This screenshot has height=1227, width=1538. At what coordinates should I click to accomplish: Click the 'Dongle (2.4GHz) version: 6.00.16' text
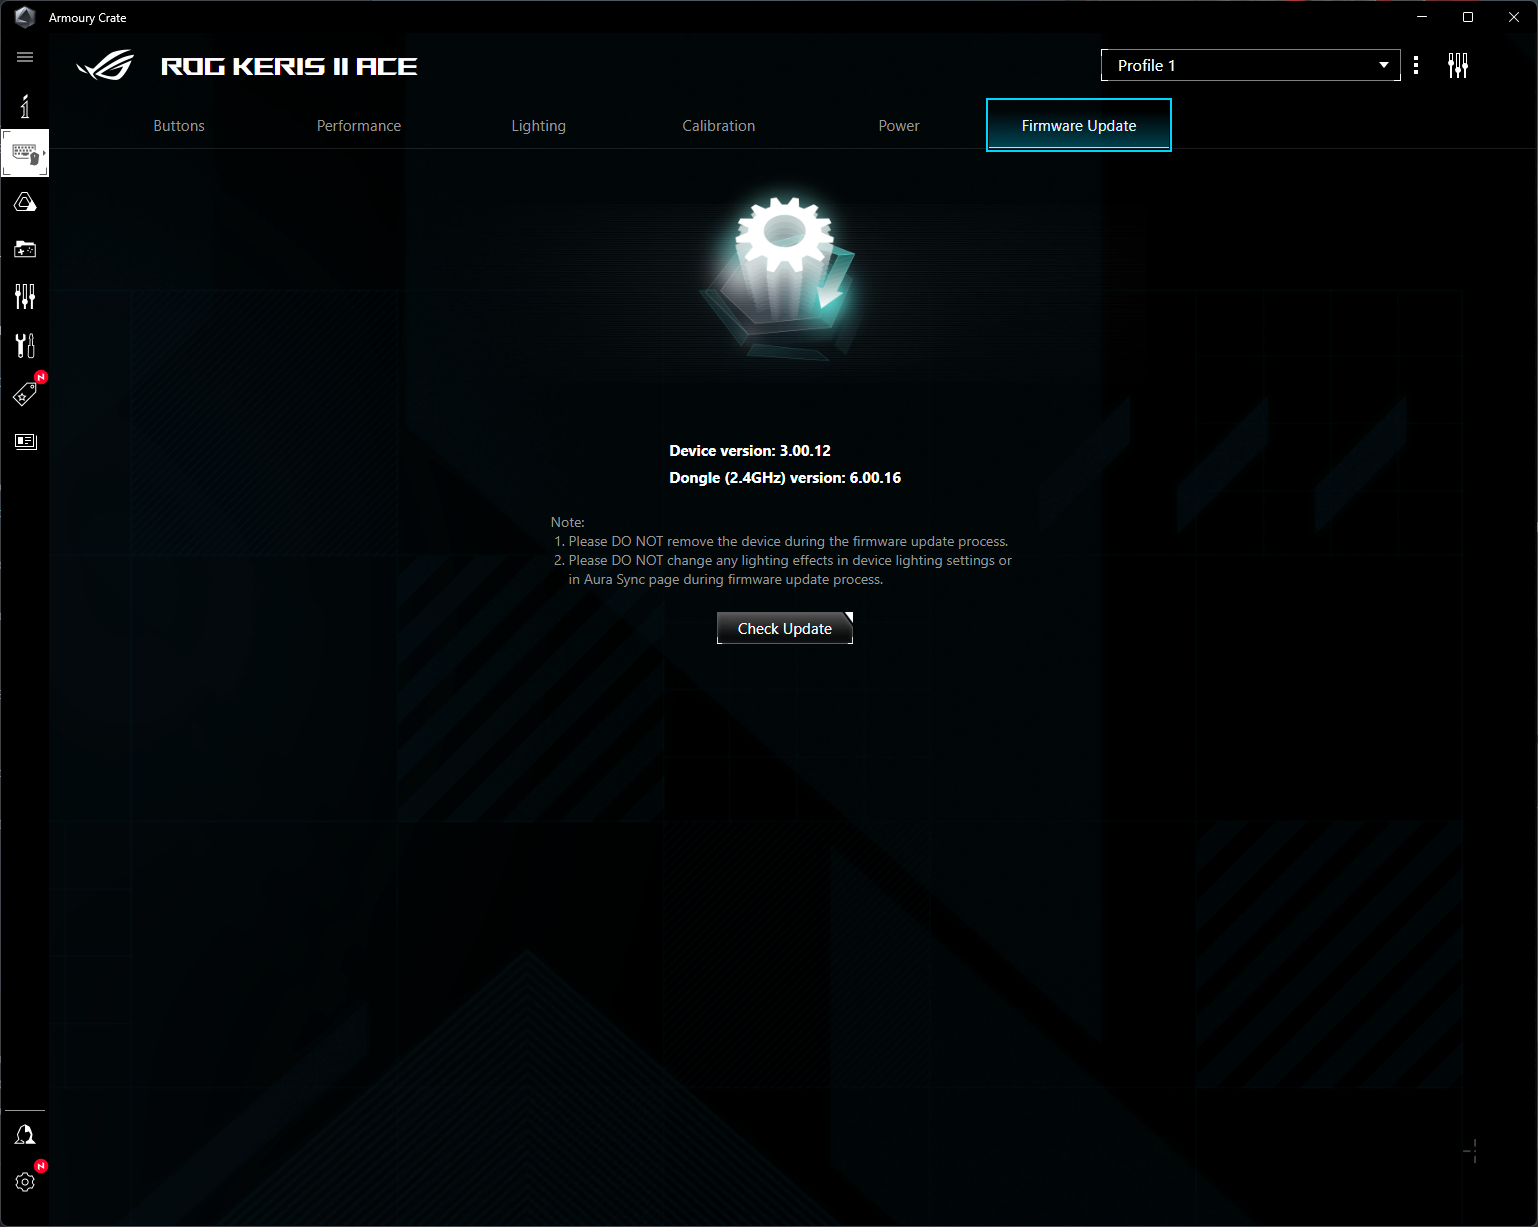(785, 478)
